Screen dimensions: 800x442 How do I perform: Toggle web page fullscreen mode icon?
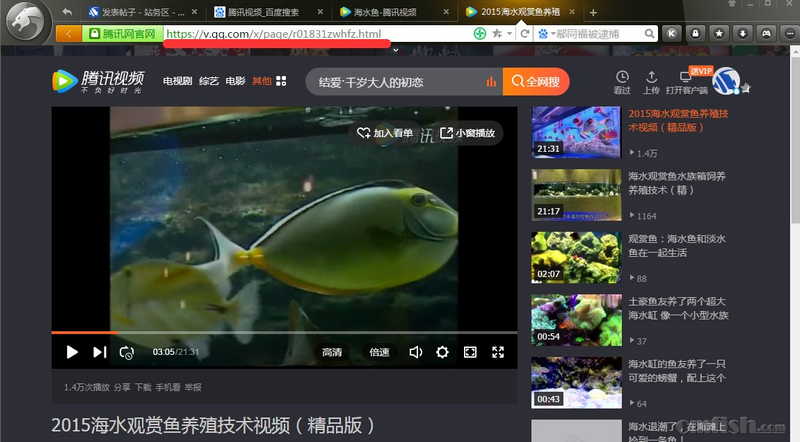tap(470, 352)
